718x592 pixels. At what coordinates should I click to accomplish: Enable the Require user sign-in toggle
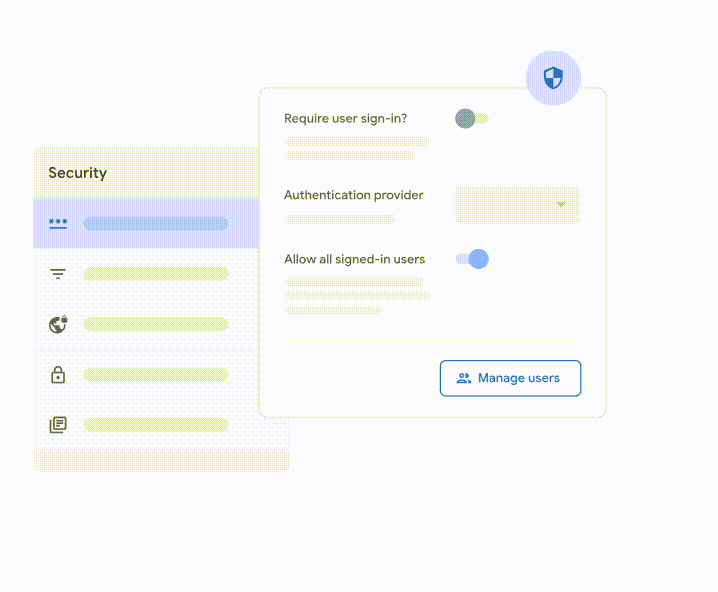pos(471,119)
